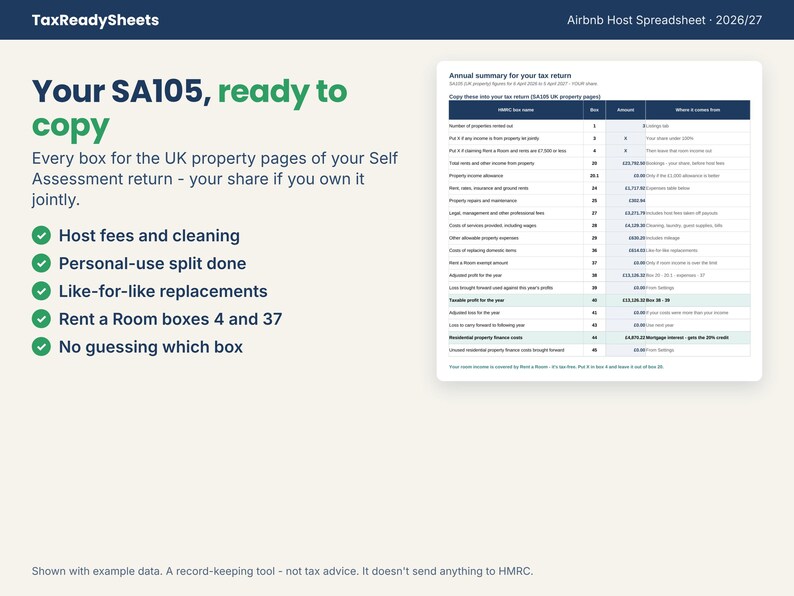Select the 'Like-for-like replacements' bullet text
Image resolution: width=794 pixels, height=596 pixels.
coord(163,291)
